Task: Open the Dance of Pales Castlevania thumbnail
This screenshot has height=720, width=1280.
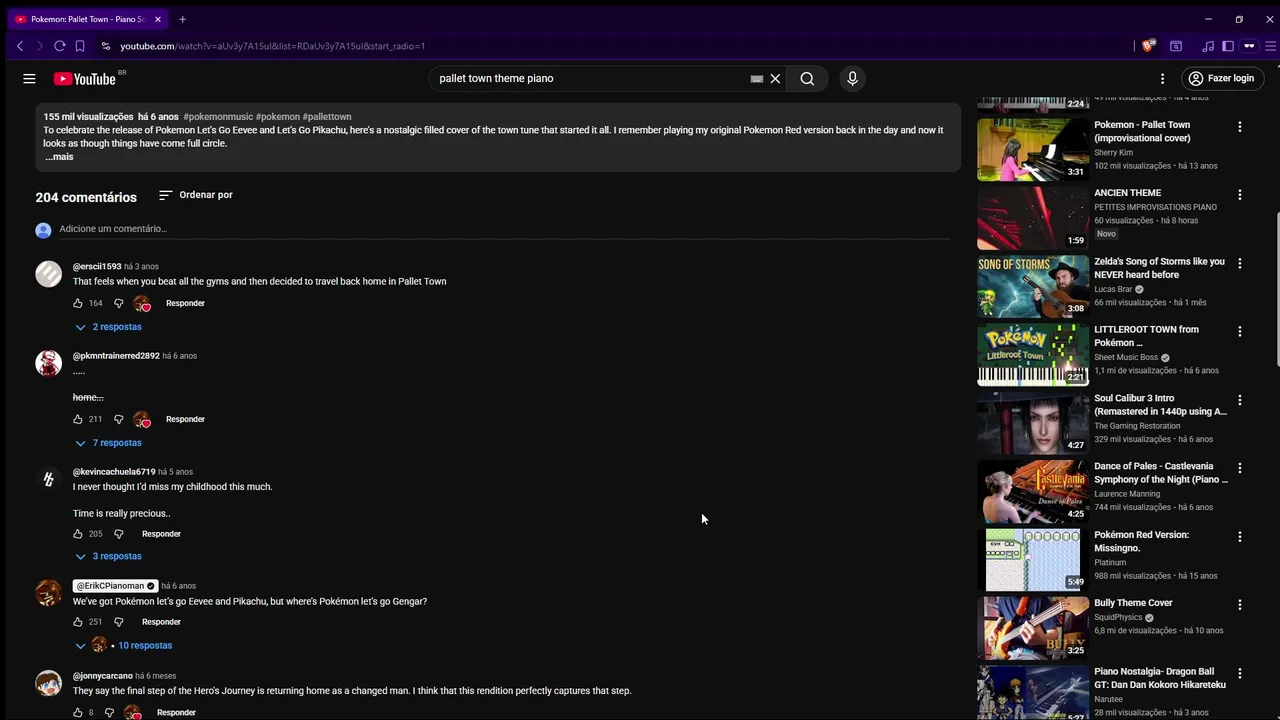Action: (1033, 491)
